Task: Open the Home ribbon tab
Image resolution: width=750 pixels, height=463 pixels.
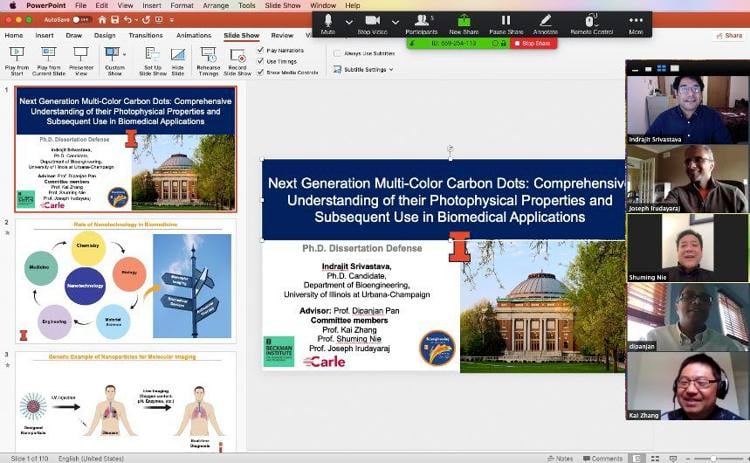Action: click(14, 35)
